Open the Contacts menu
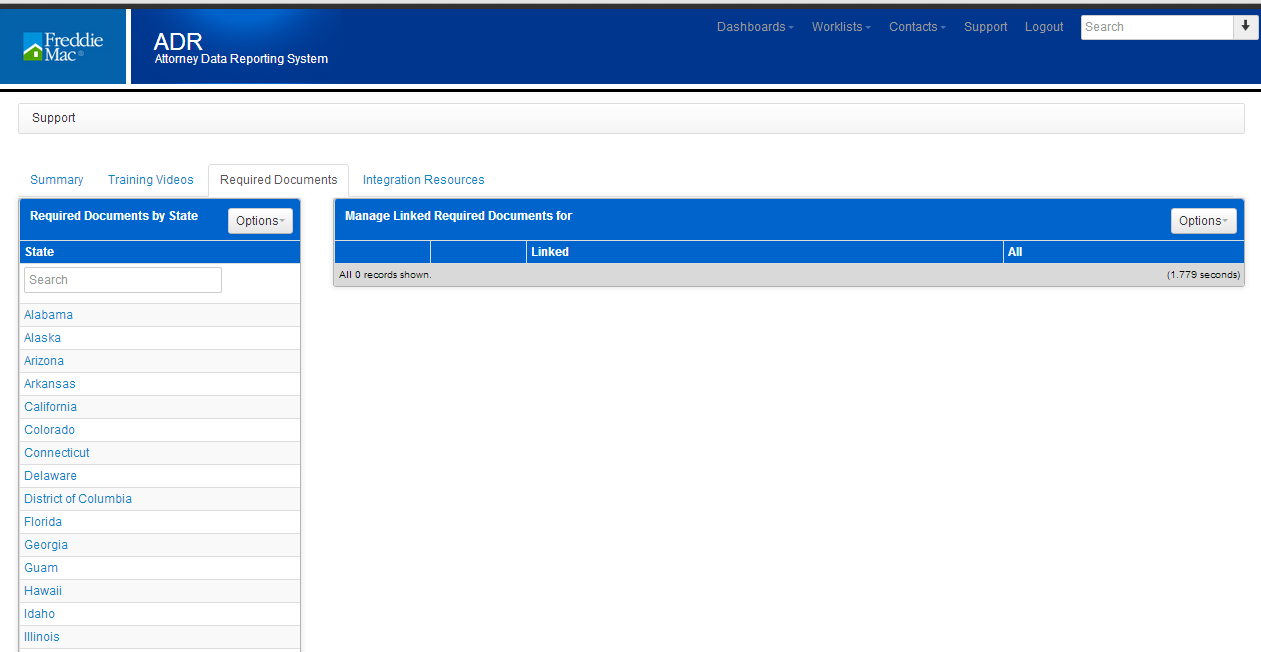The height and width of the screenshot is (652, 1261). 917,27
